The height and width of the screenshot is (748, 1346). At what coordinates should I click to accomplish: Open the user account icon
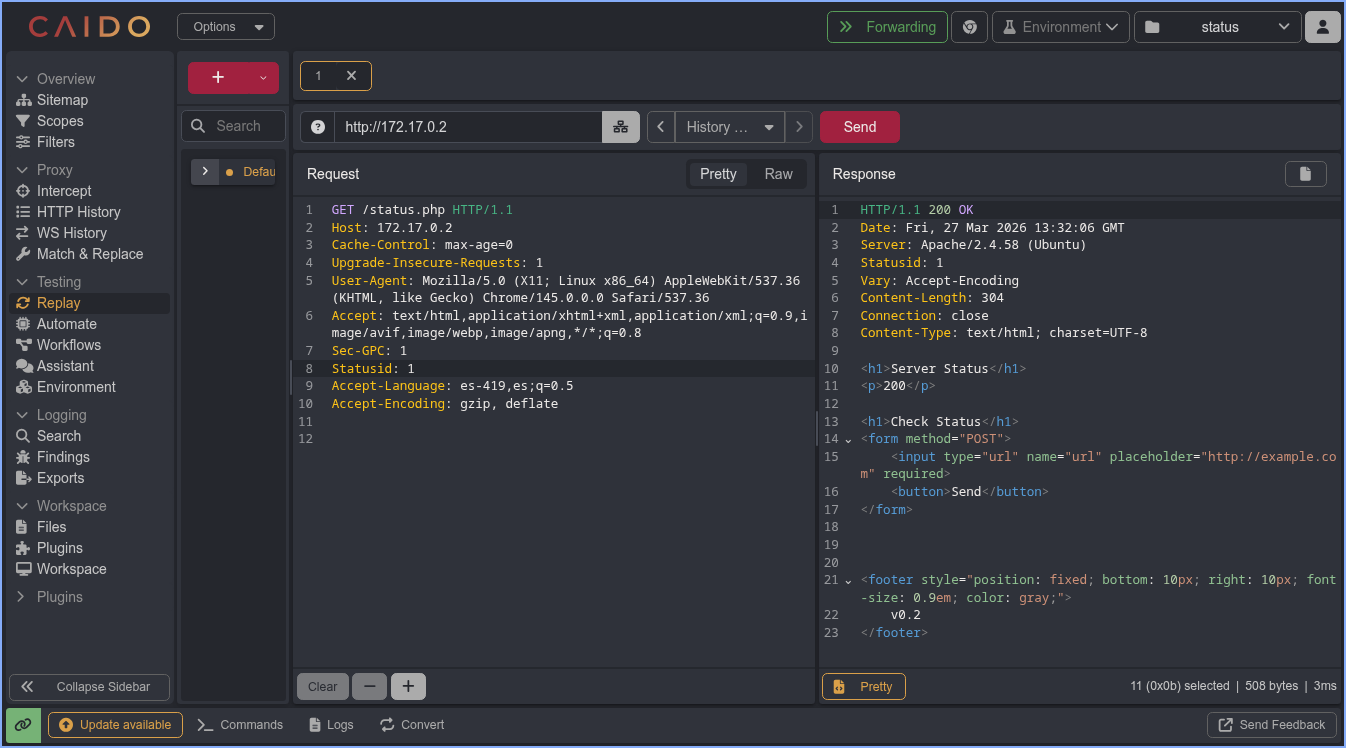click(x=1322, y=27)
